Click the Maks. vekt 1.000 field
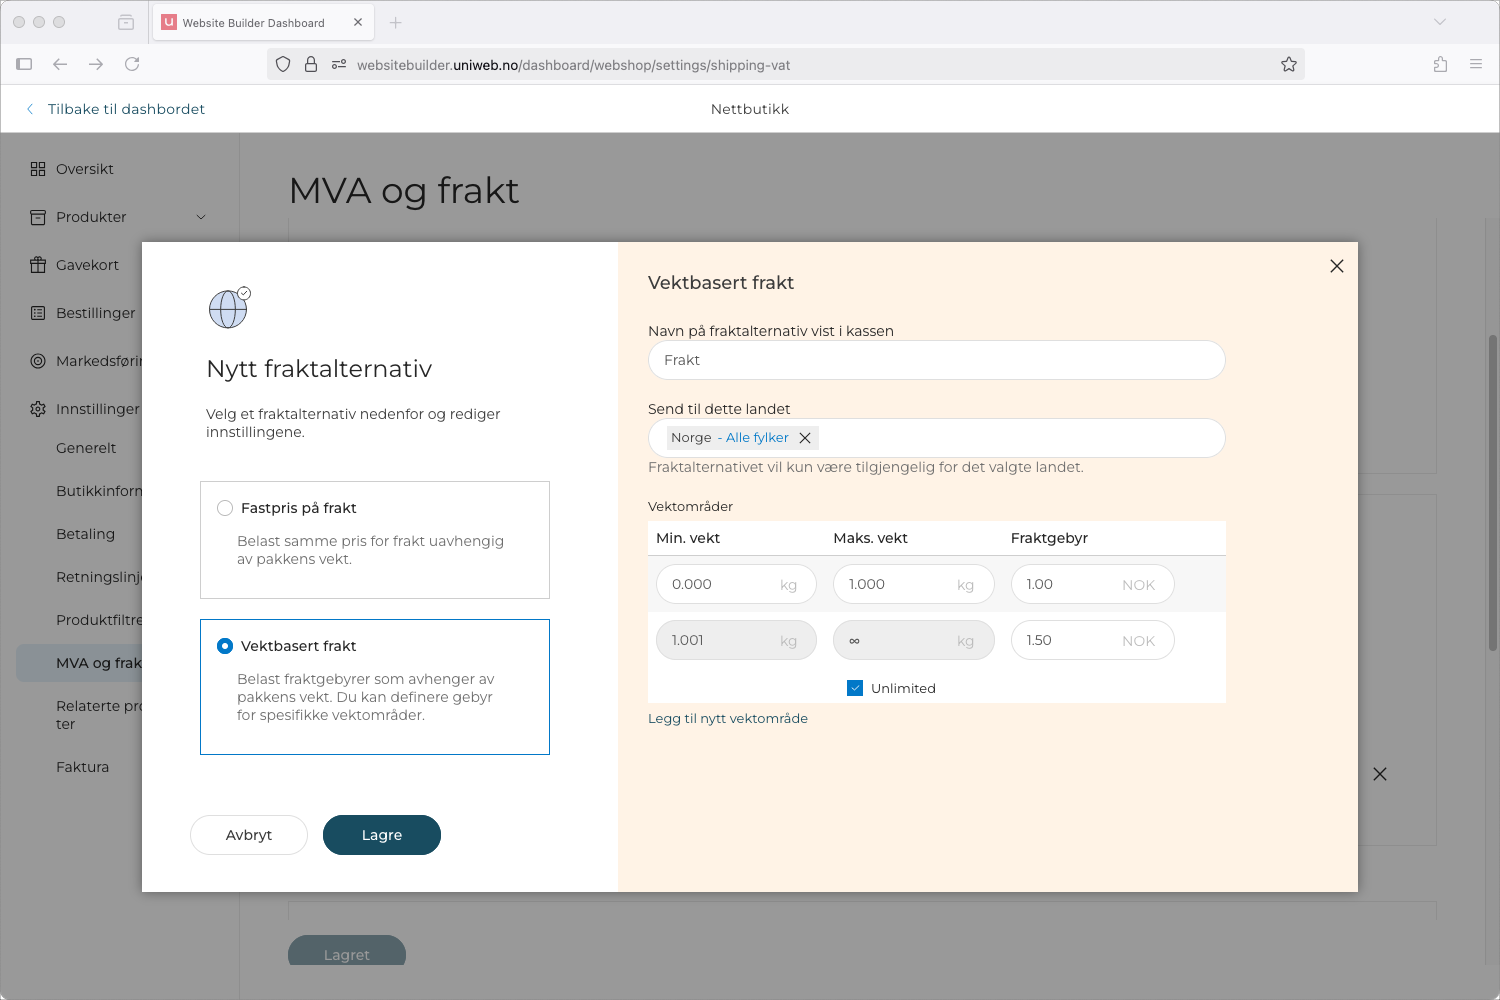Screen dimensions: 1500x1000 pyautogui.click(x=914, y=584)
